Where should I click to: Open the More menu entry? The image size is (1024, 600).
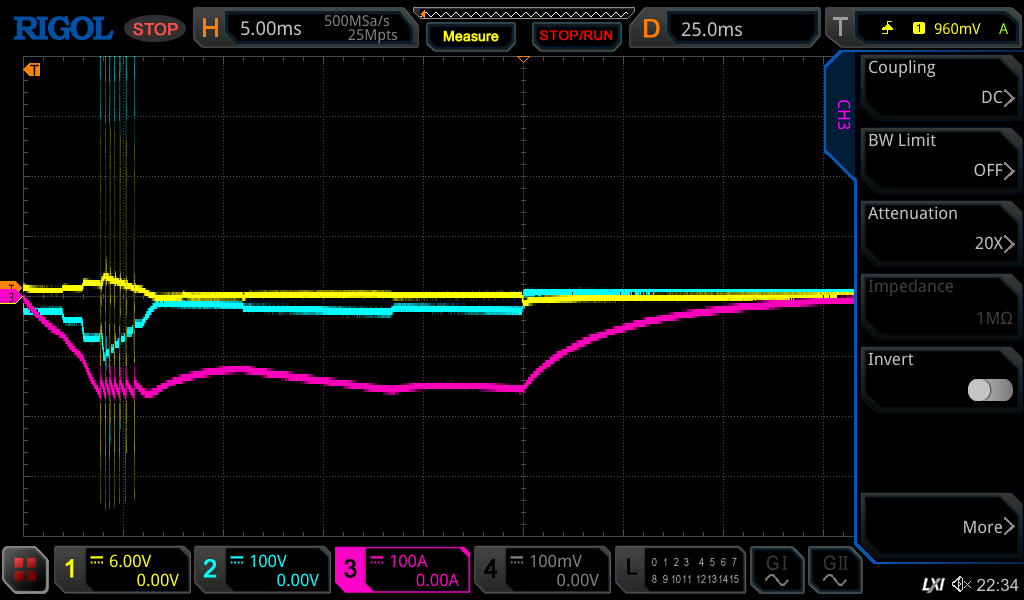pyautogui.click(x=938, y=526)
